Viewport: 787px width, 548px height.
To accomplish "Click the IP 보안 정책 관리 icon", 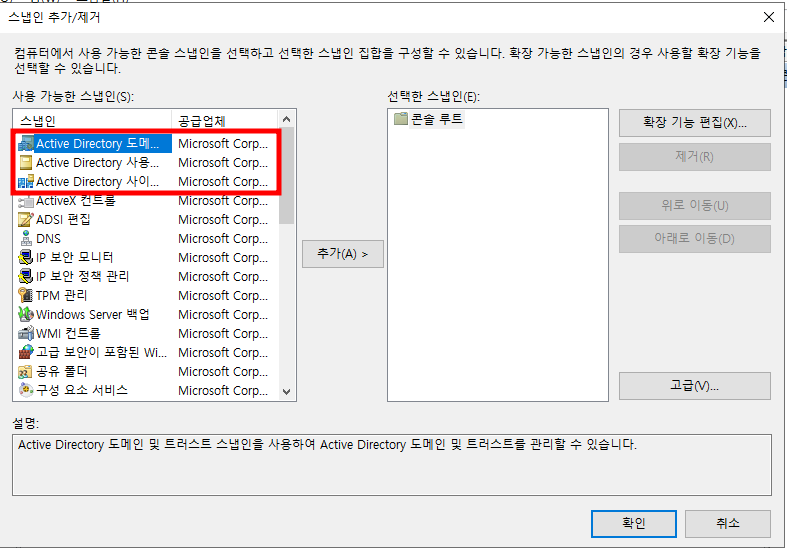I will [26, 277].
